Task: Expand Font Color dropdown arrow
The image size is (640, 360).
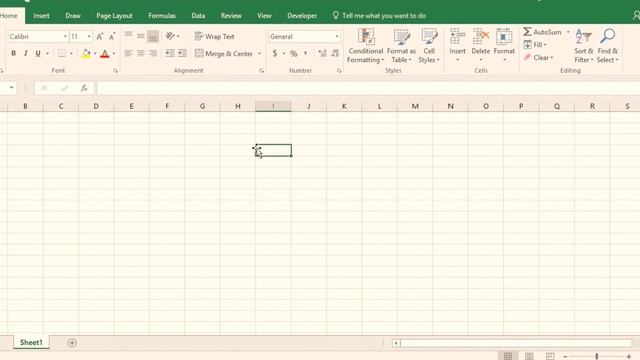Action: coord(114,53)
